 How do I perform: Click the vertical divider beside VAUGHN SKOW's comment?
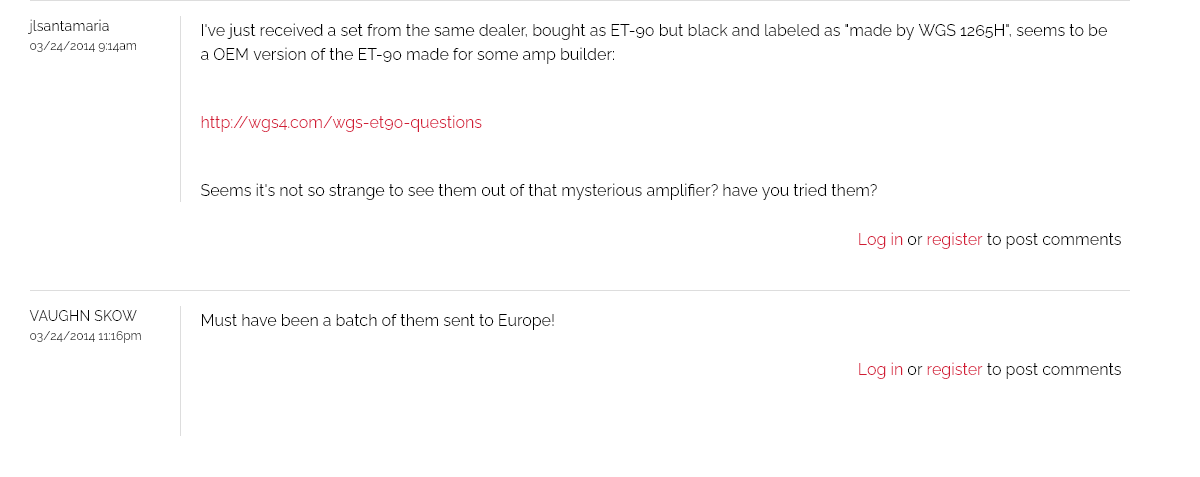180,370
